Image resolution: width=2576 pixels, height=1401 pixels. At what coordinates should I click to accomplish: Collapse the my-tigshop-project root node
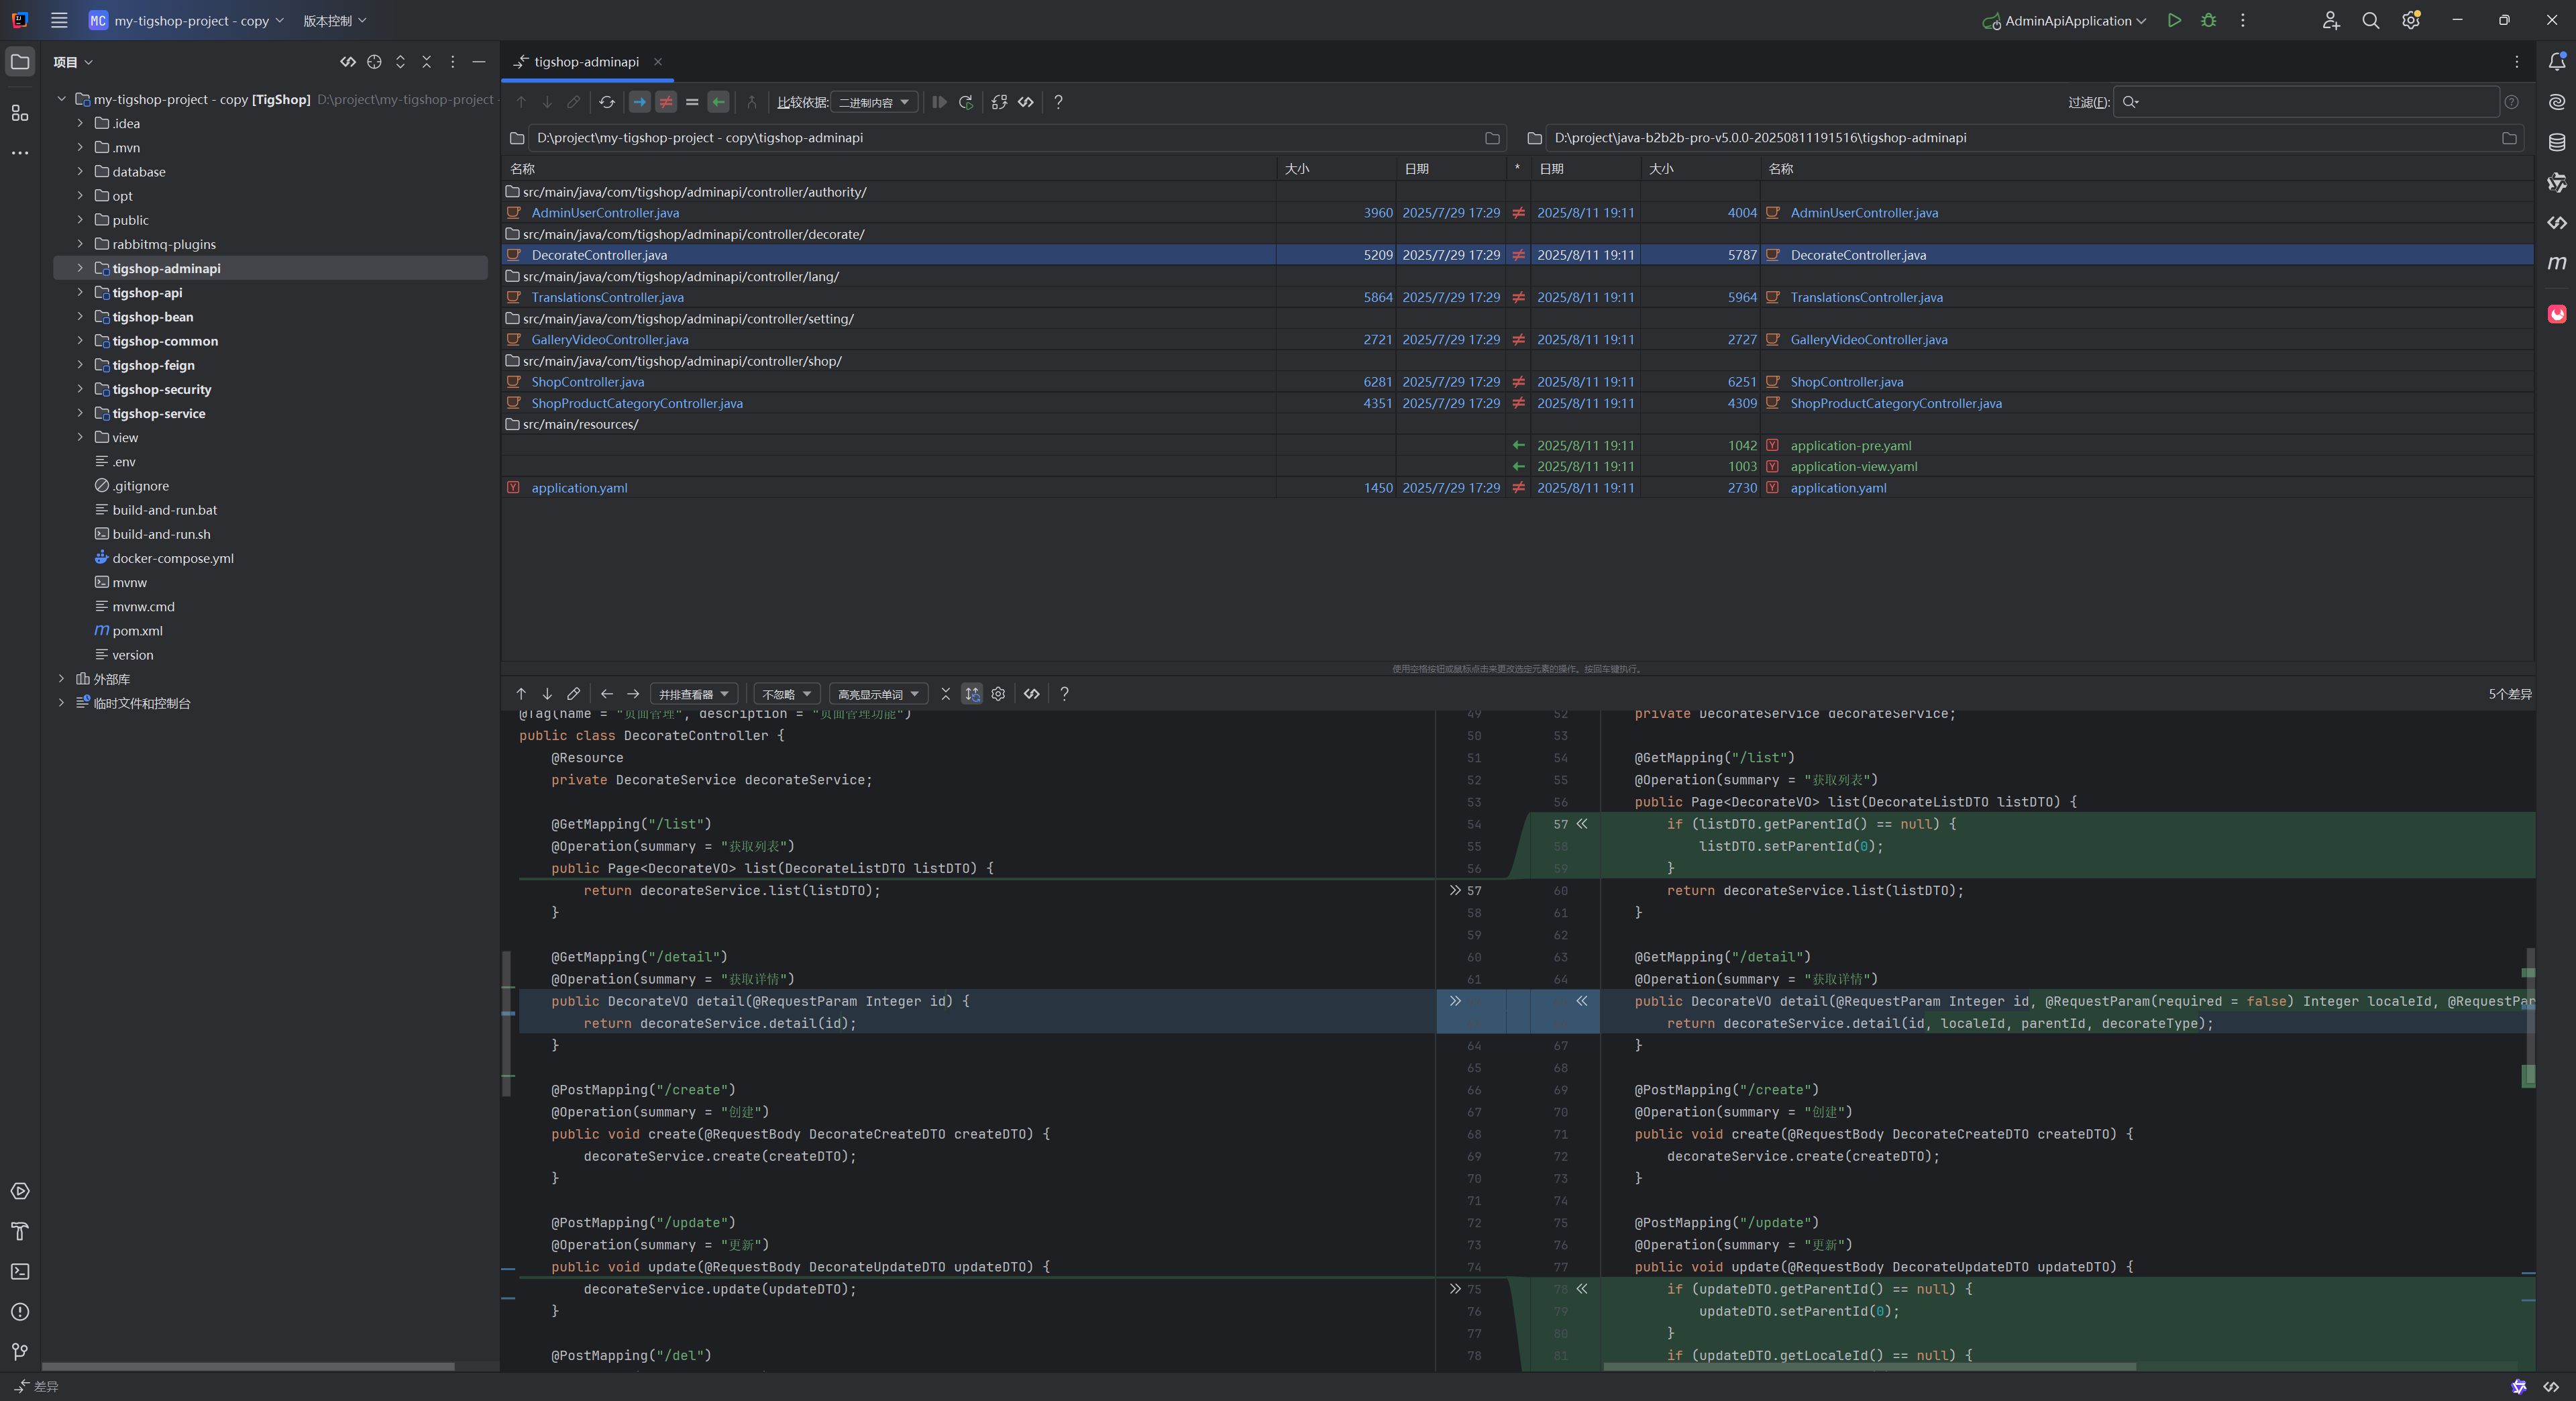[x=61, y=99]
